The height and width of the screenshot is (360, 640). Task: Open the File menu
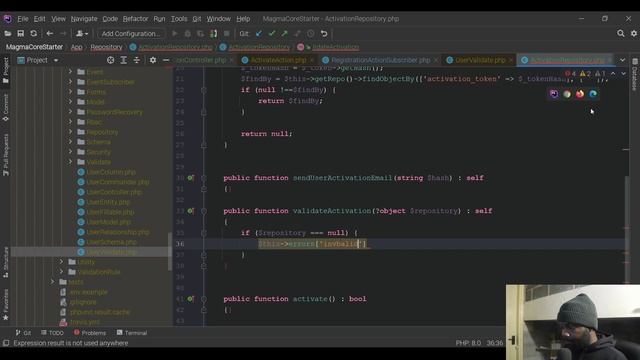23,19
